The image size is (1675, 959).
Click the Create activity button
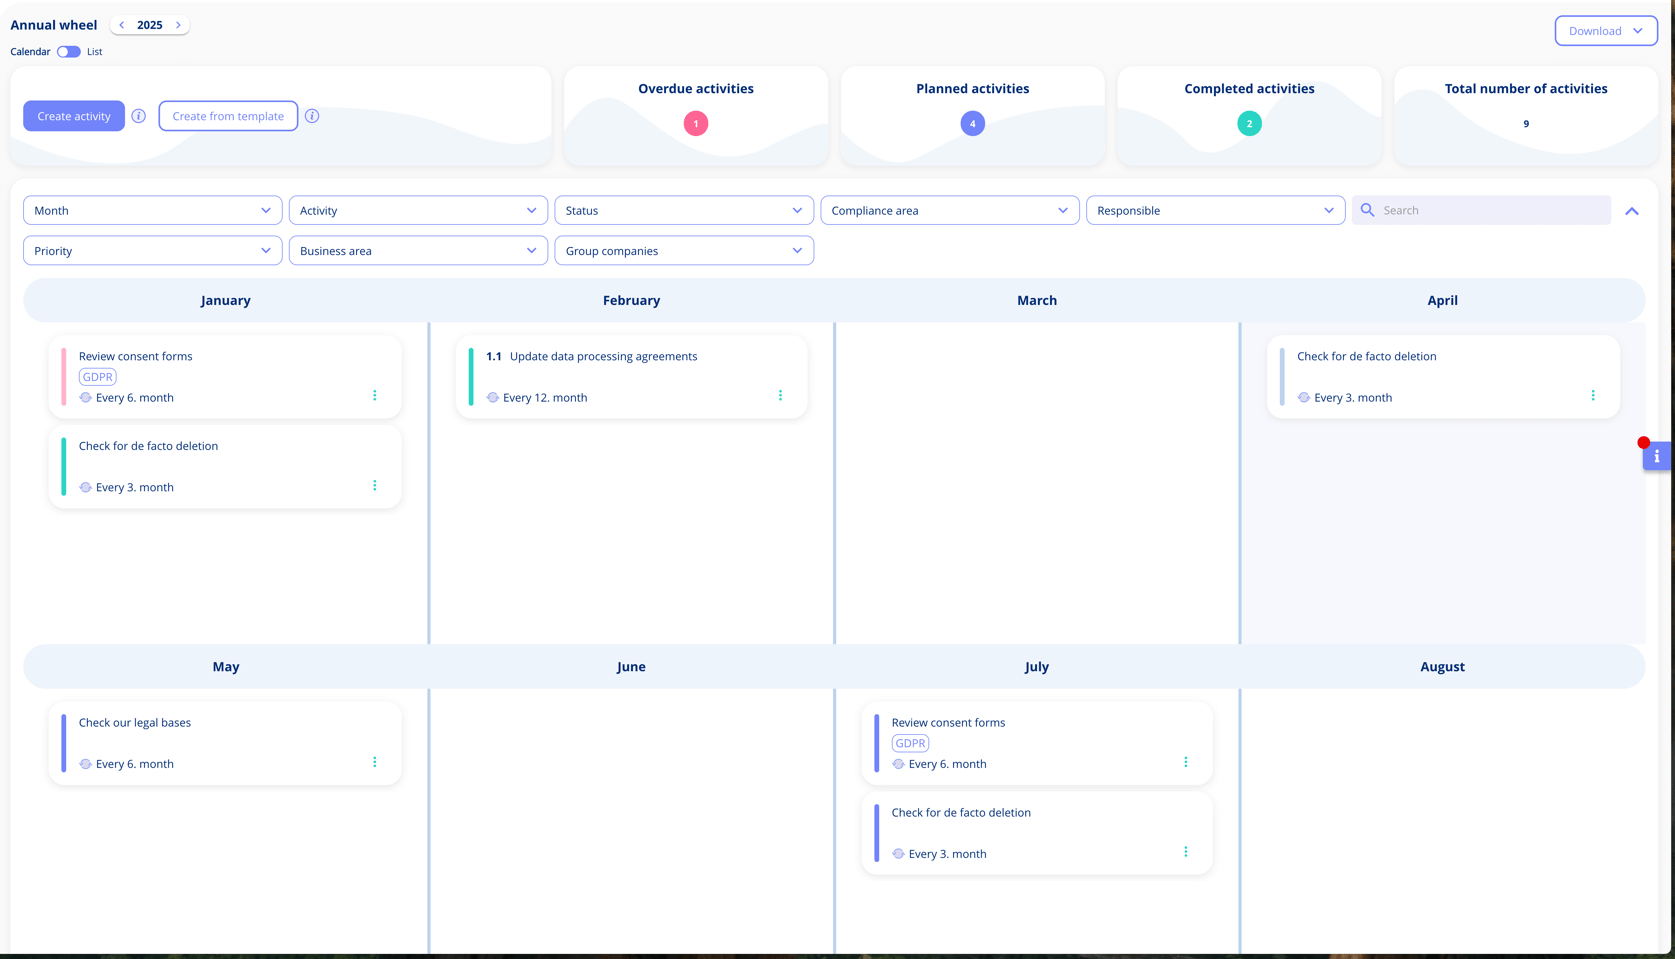74,116
